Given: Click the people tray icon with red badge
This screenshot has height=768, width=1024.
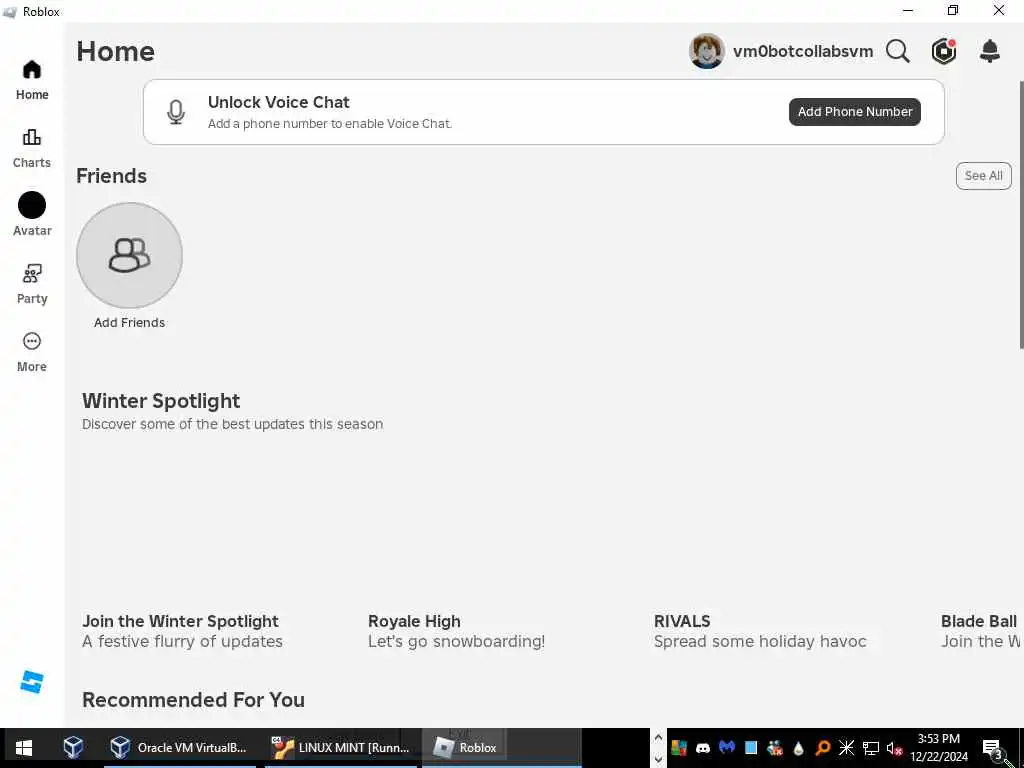Looking at the screenshot, I should click(x=775, y=748).
